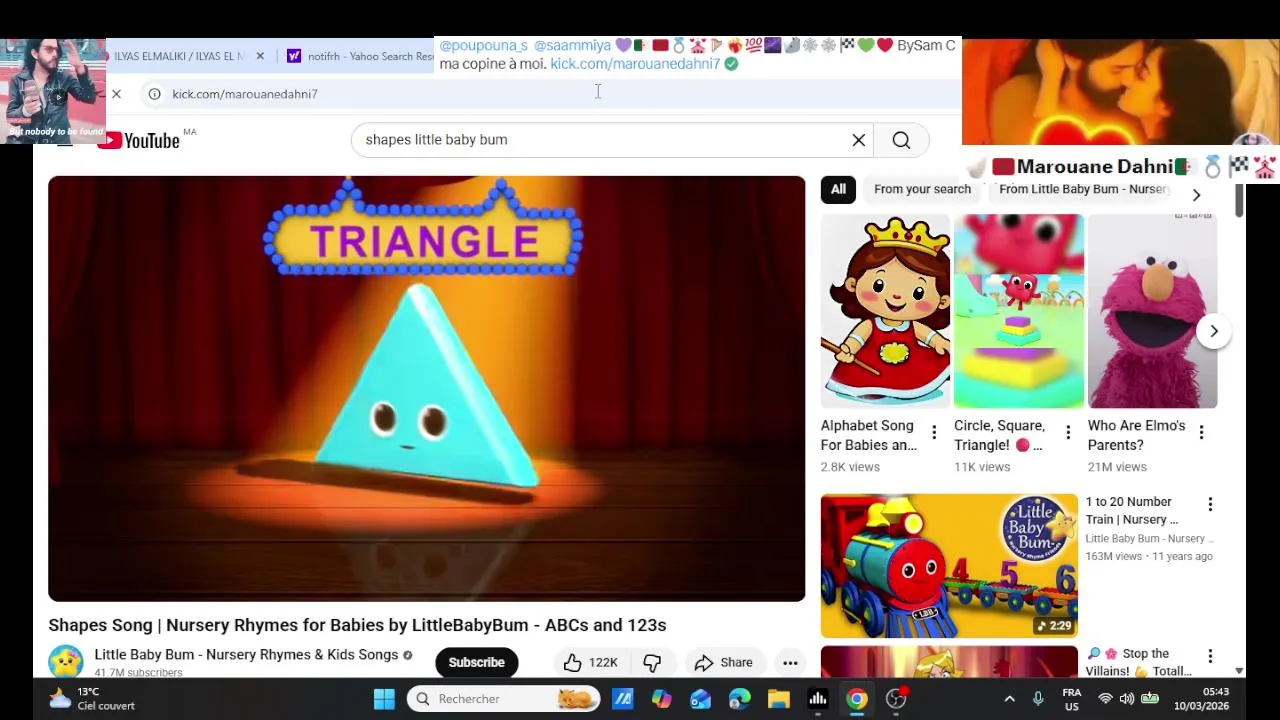Open Little Baby Bum - Nursery Rhymes channel name
Screen dimensions: 1280x720
click(246, 655)
